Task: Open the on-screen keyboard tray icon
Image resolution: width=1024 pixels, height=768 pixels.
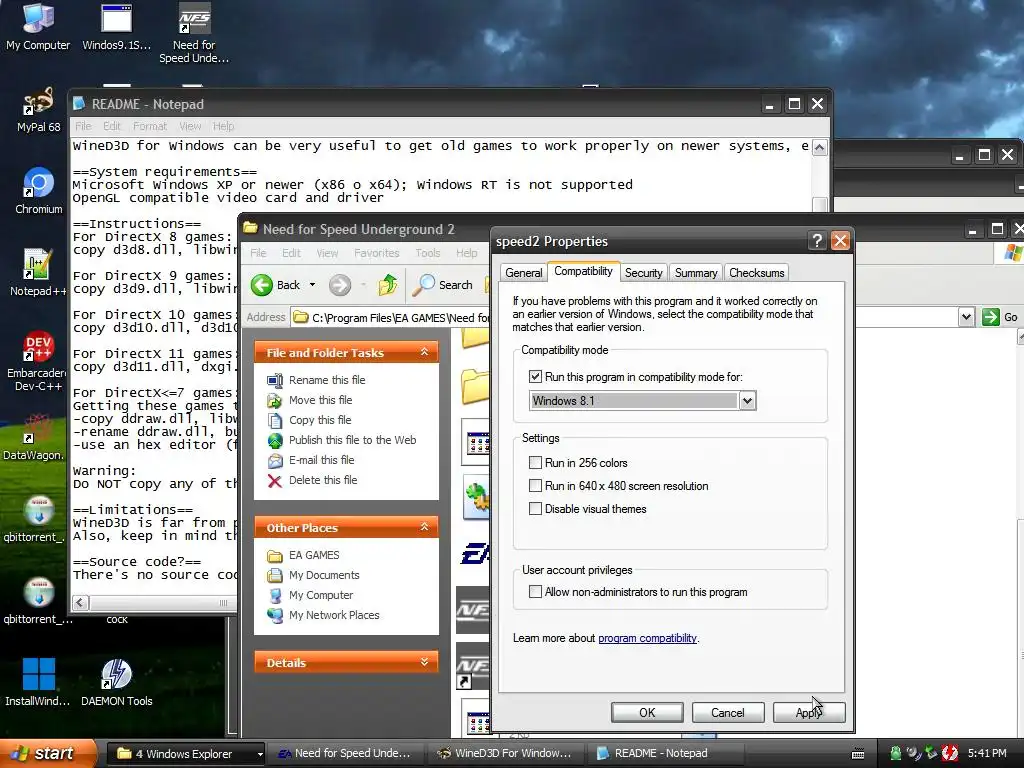Action: (x=858, y=754)
